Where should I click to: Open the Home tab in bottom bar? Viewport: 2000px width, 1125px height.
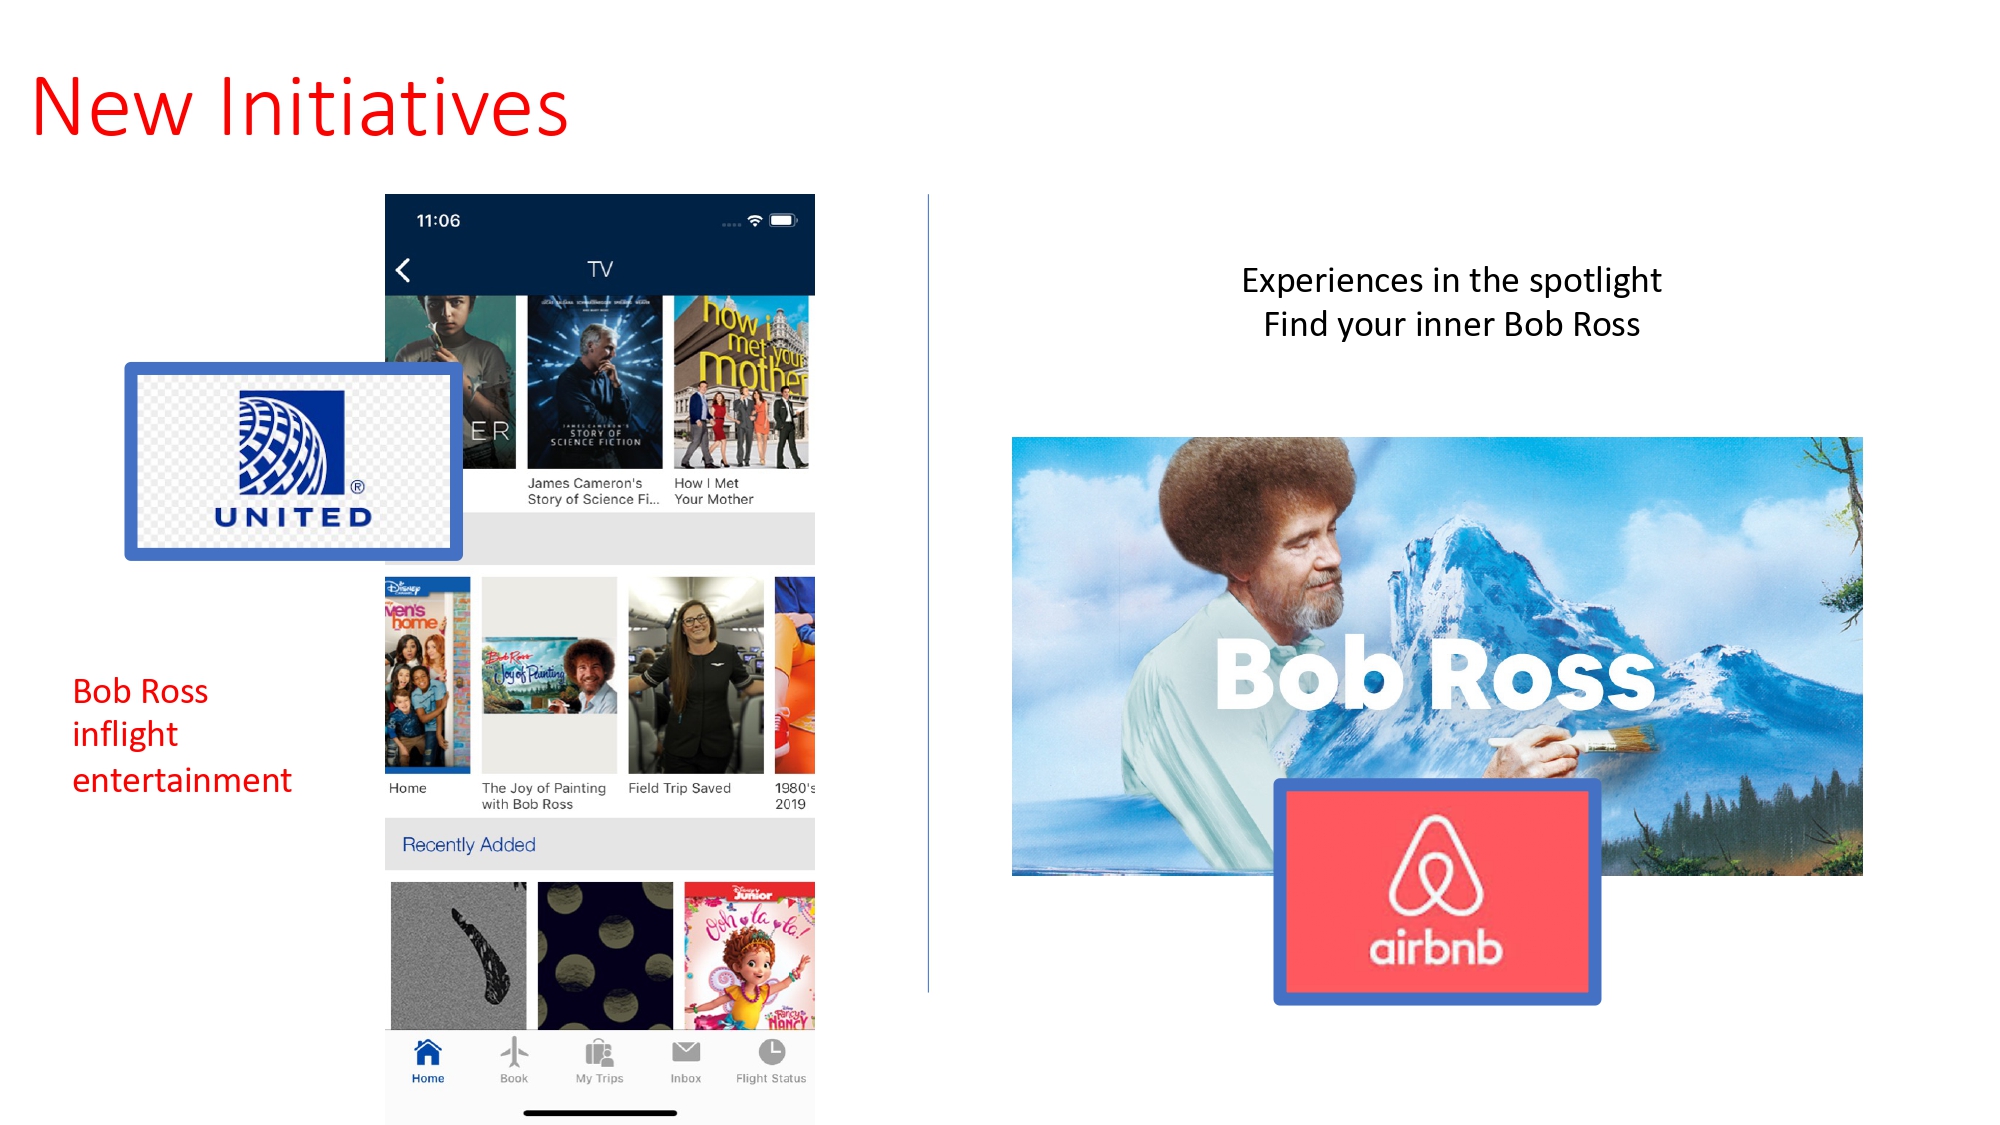(428, 1061)
